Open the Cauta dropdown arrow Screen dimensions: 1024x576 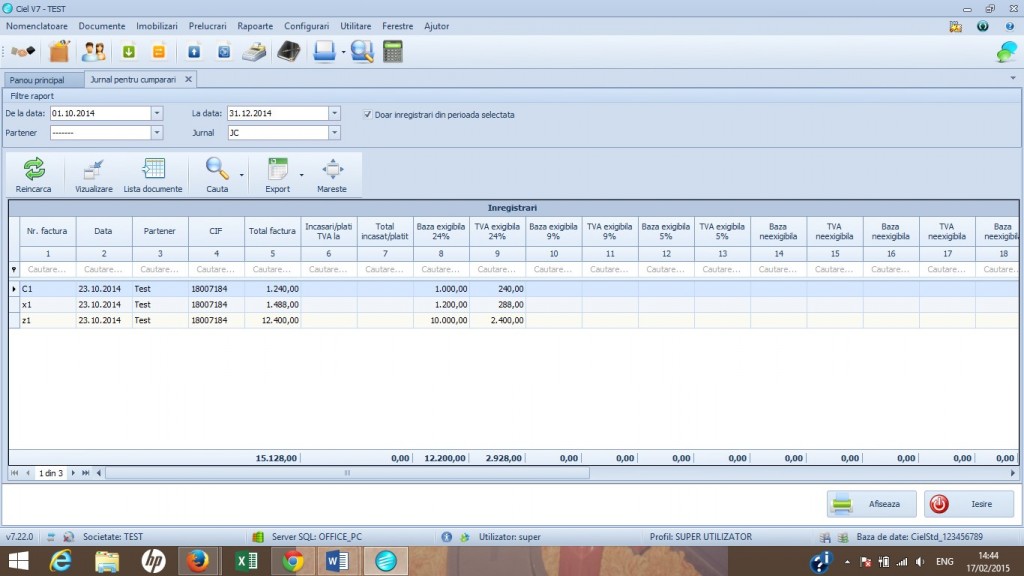[x=242, y=175]
